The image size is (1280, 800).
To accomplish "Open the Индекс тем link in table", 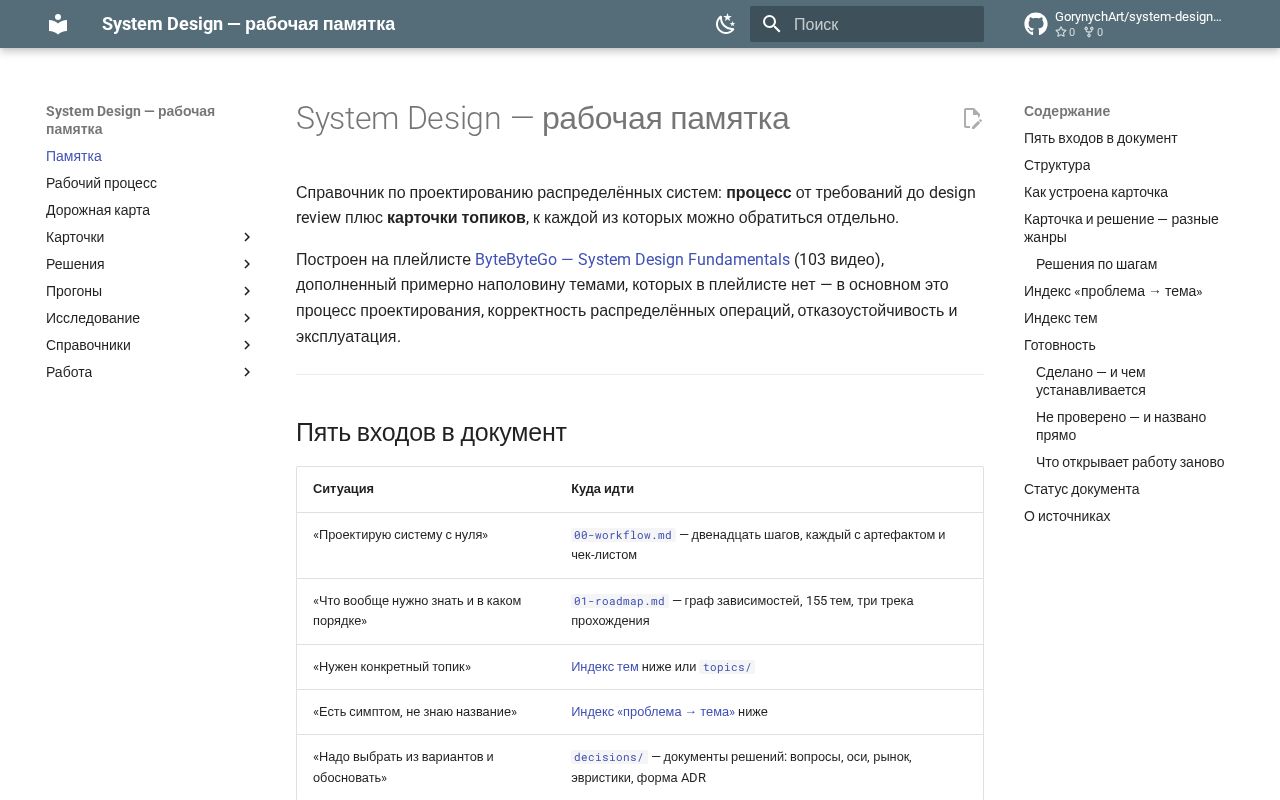I will click(x=604, y=667).
